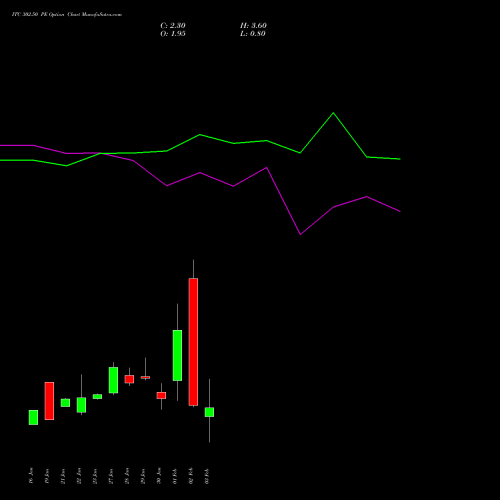This screenshot has width=500, height=500.
Task: Click the "19 Jan" date axis label
Action: [47, 476]
